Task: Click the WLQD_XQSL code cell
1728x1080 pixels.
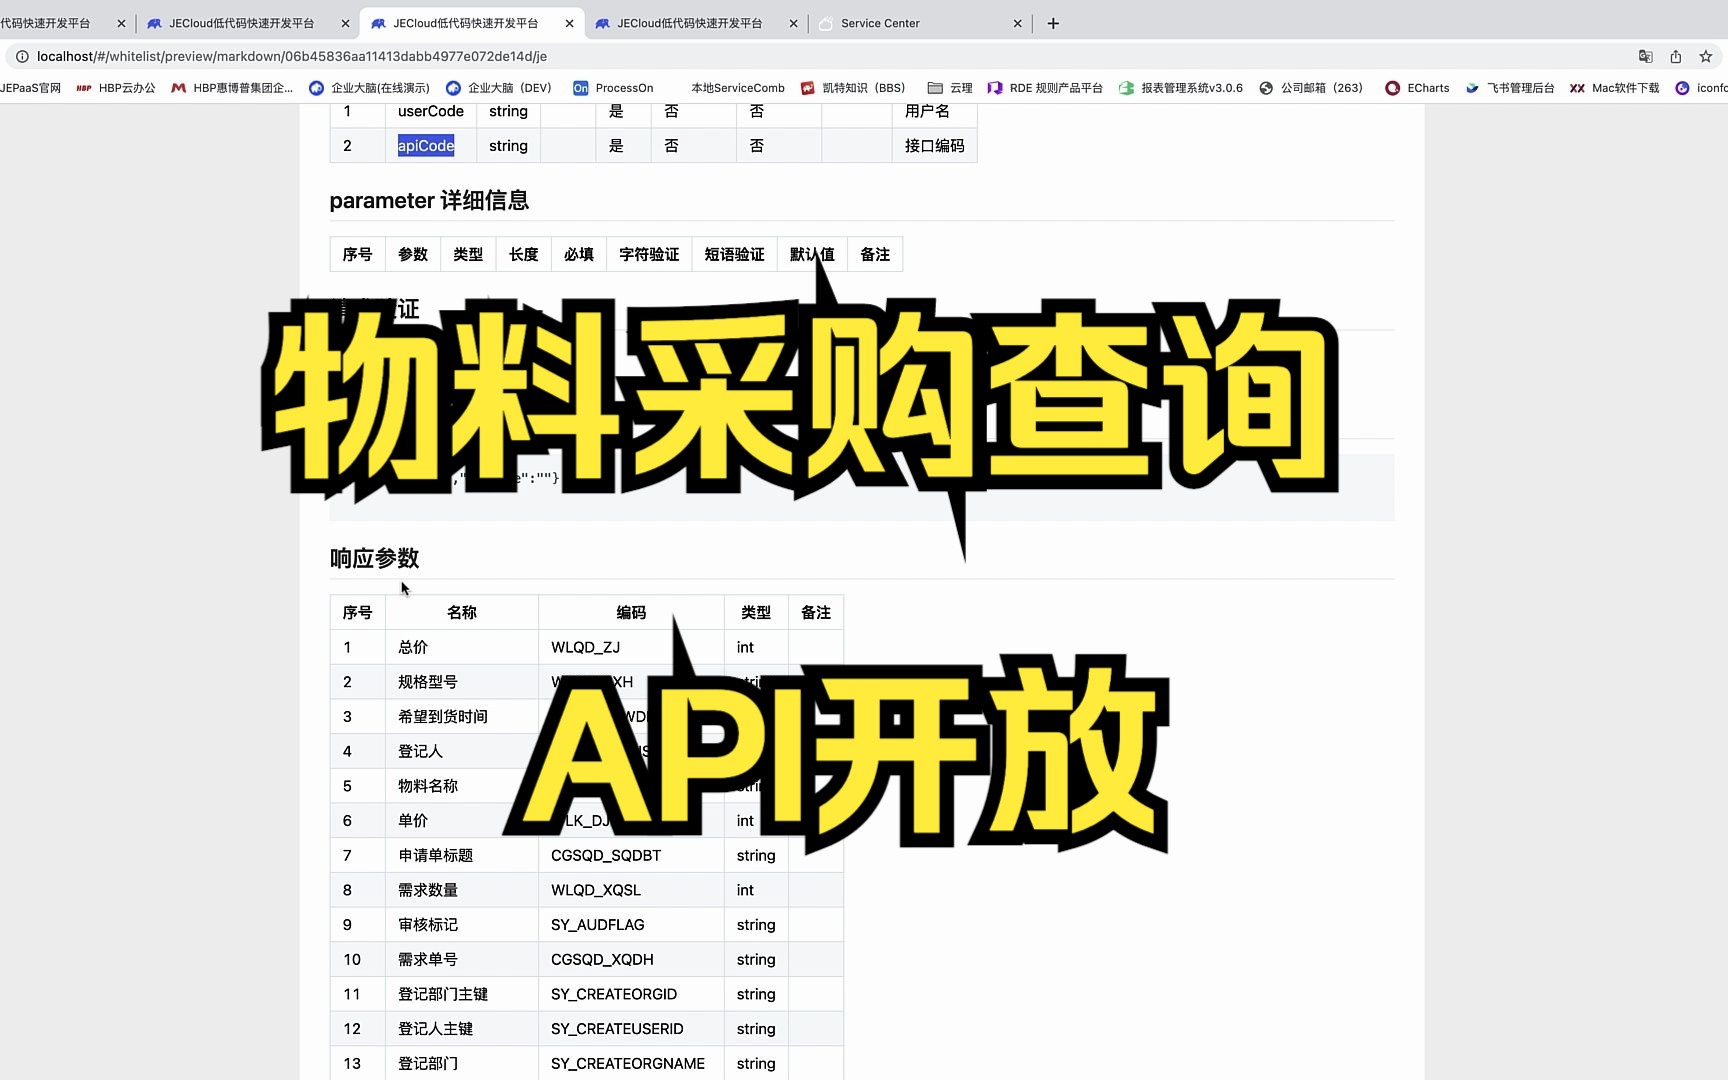Action: pyautogui.click(x=631, y=890)
